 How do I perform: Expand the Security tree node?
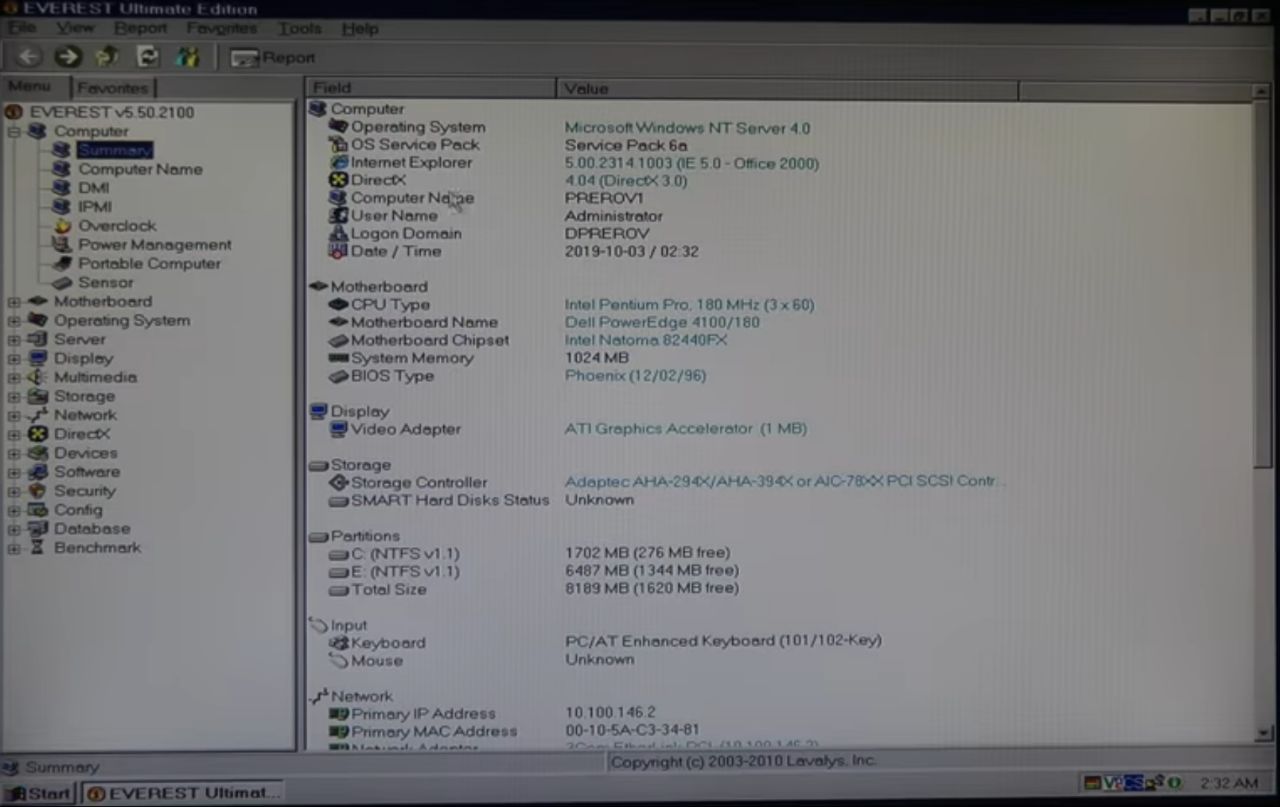(14, 491)
